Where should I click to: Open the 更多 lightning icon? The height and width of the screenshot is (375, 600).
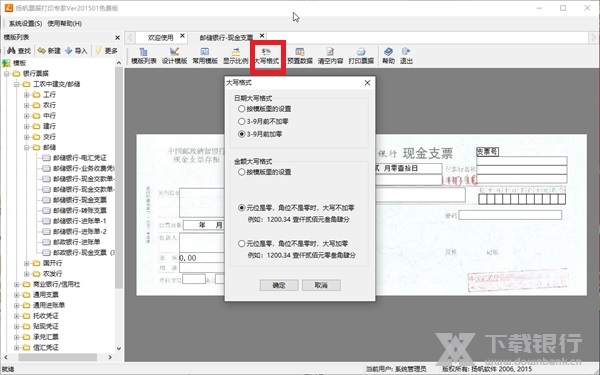pos(106,51)
